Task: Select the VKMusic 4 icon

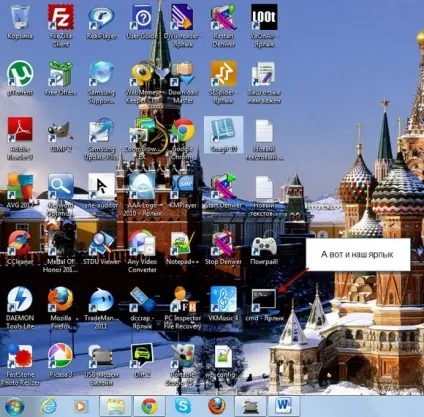Action: click(x=223, y=299)
